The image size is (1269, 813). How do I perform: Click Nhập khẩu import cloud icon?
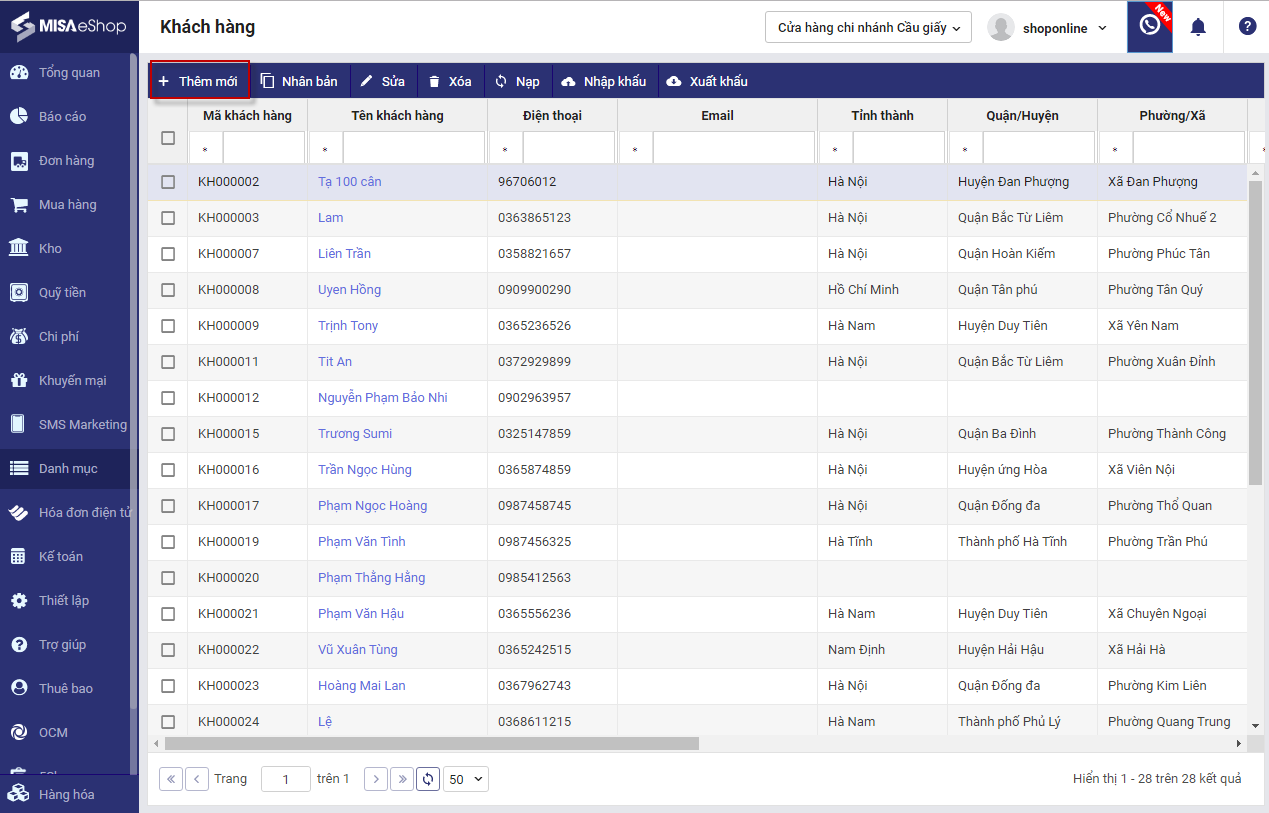[x=569, y=81]
